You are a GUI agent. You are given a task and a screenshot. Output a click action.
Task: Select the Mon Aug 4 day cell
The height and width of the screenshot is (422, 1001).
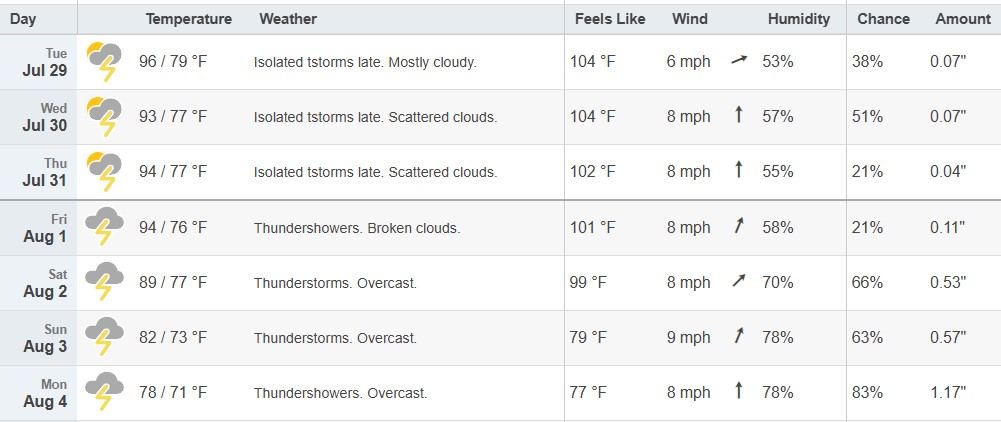pos(38,393)
